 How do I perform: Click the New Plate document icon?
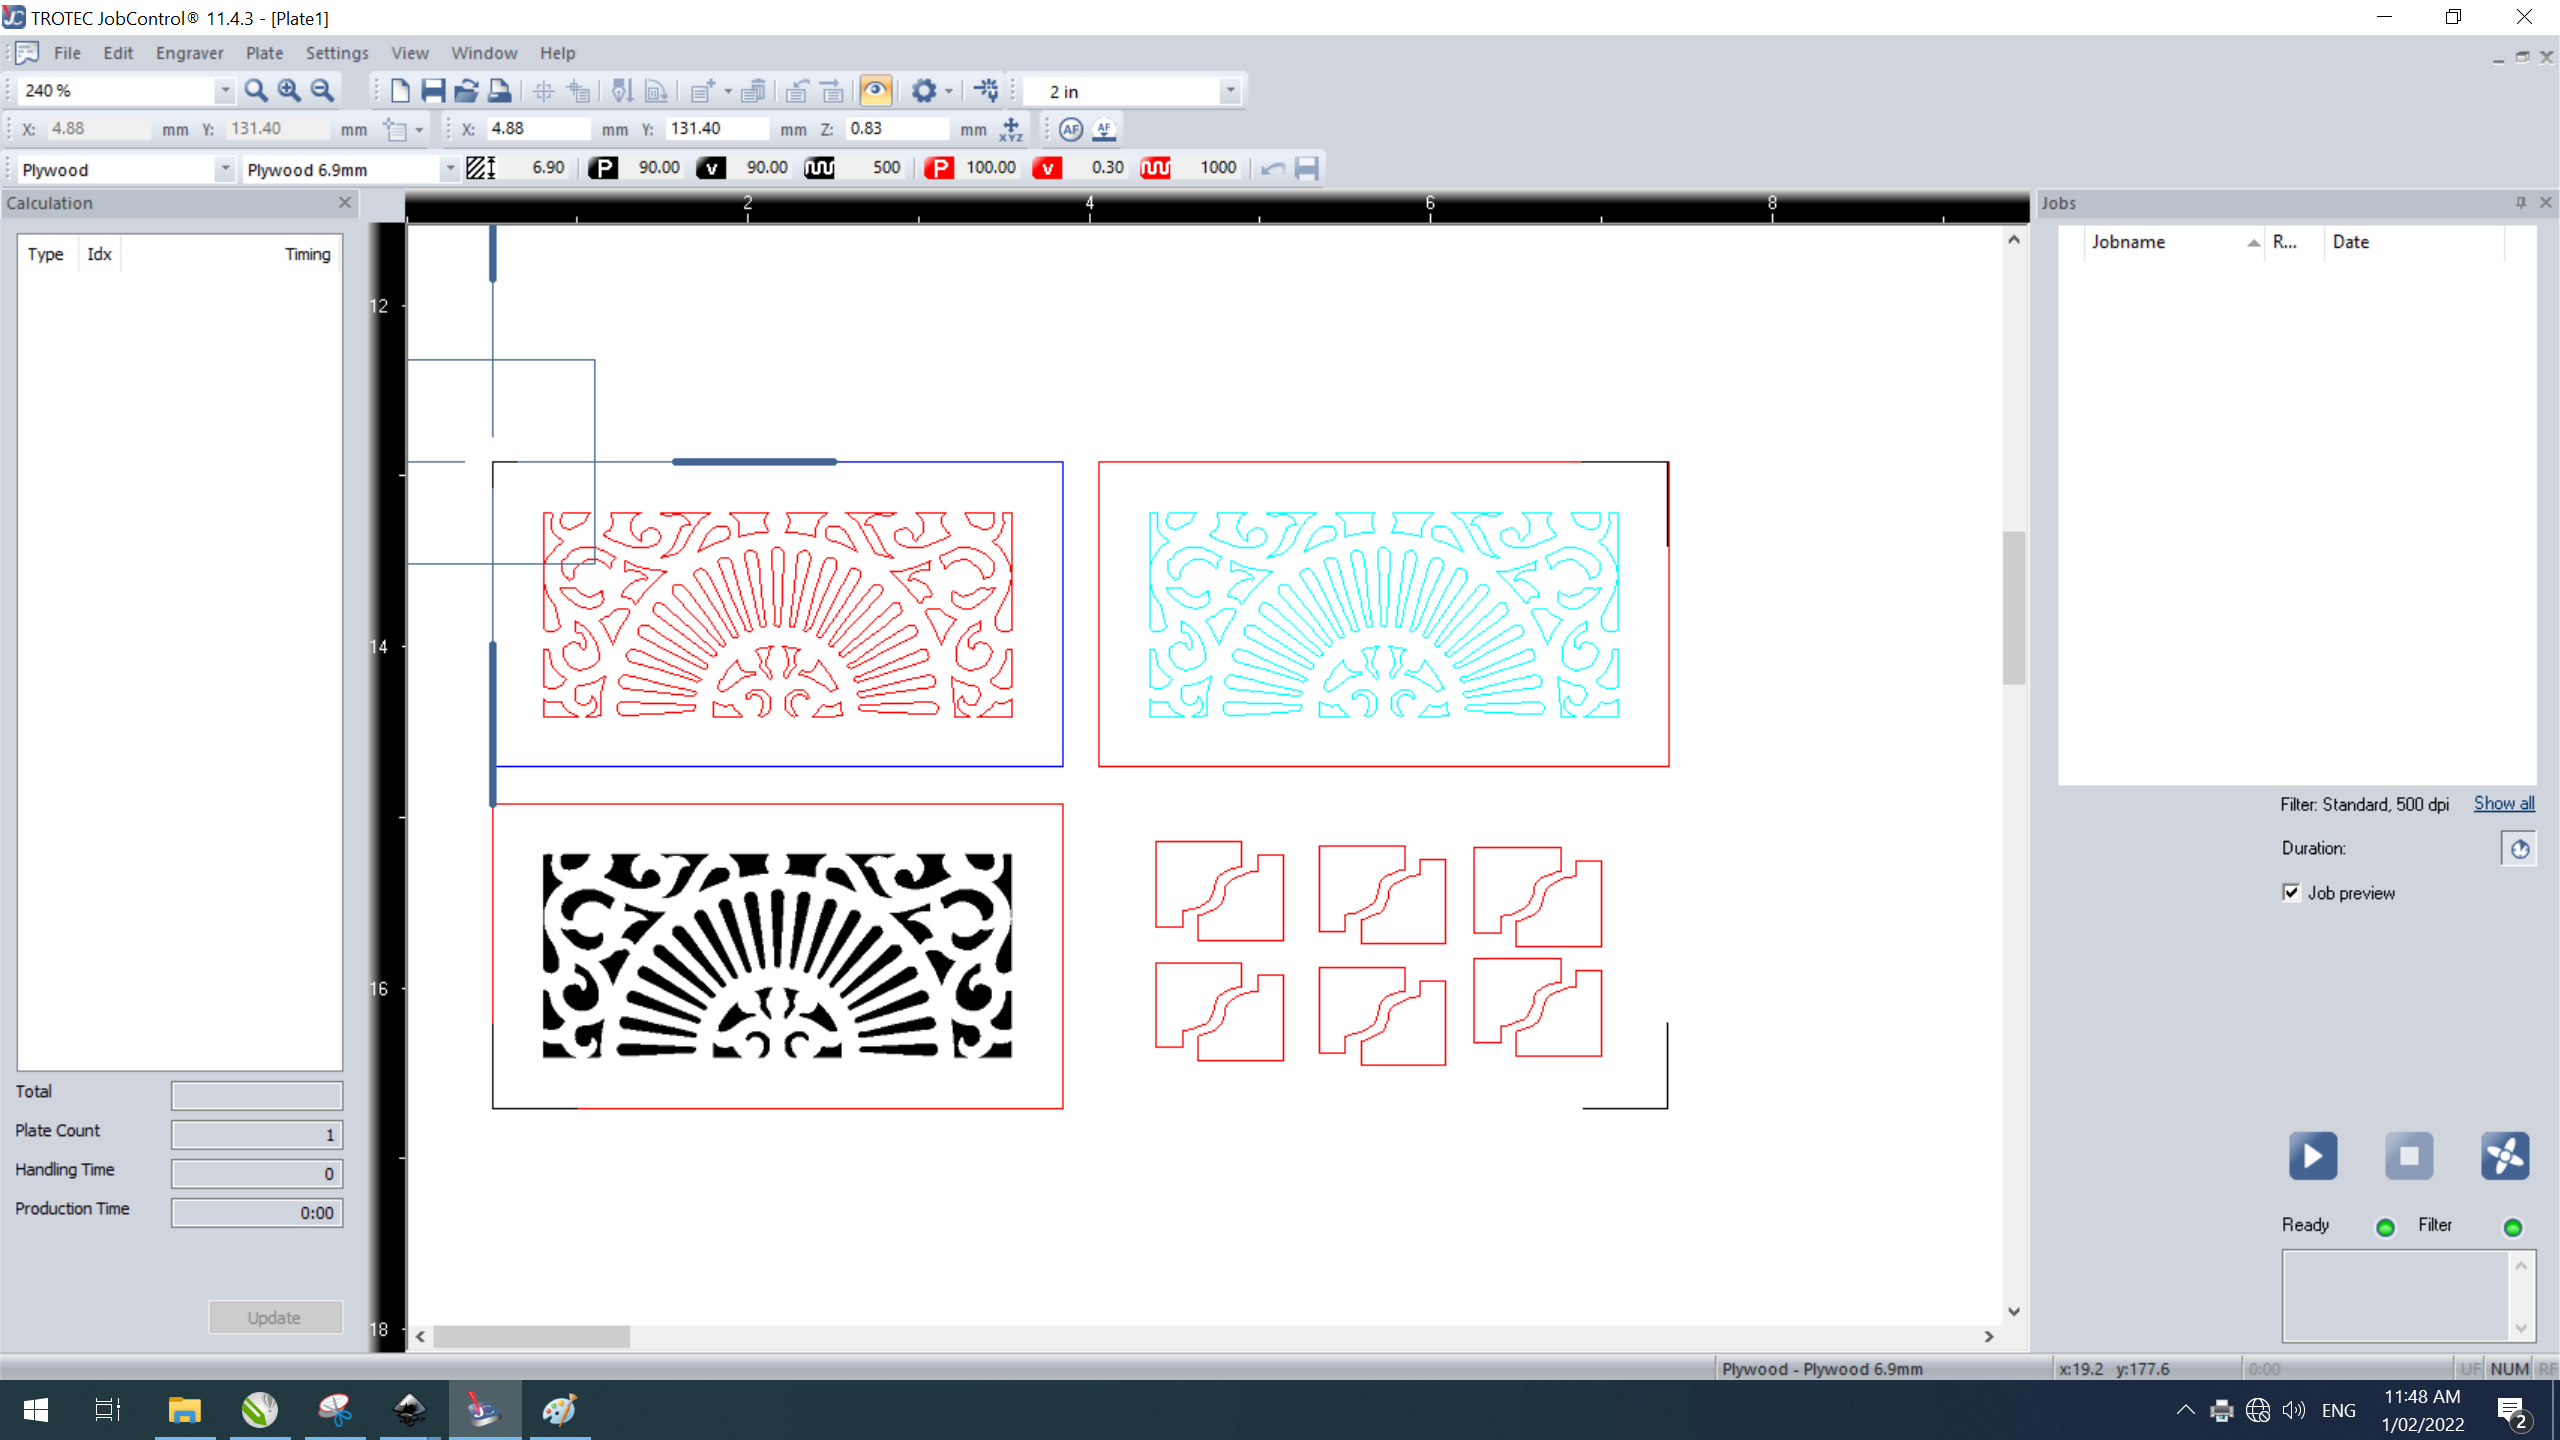pyautogui.click(x=400, y=91)
